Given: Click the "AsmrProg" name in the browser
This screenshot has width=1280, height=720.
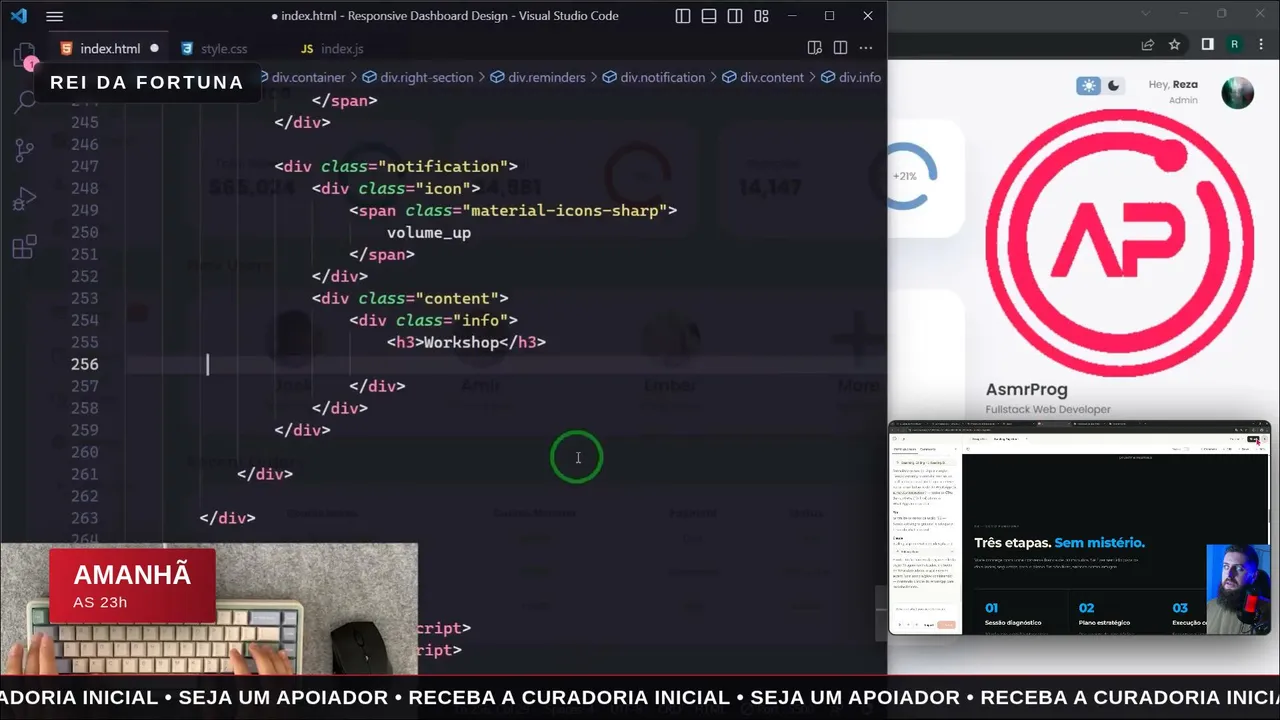Looking at the screenshot, I should point(1027,390).
